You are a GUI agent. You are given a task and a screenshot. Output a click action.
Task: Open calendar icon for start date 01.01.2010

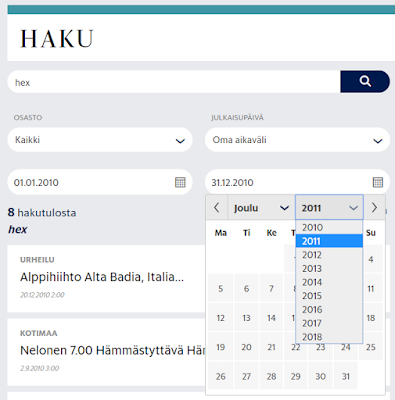(180, 182)
